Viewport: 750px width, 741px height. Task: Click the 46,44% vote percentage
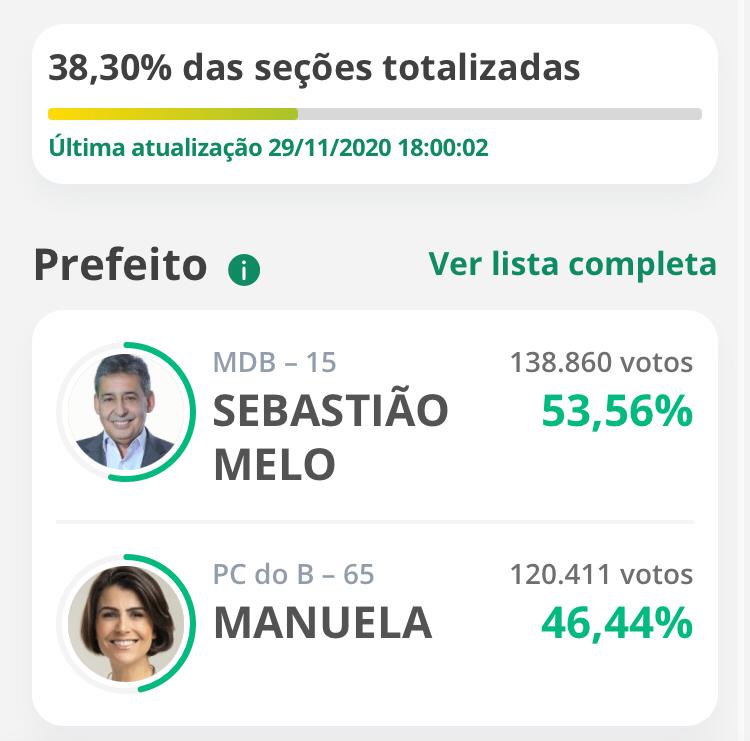[617, 623]
